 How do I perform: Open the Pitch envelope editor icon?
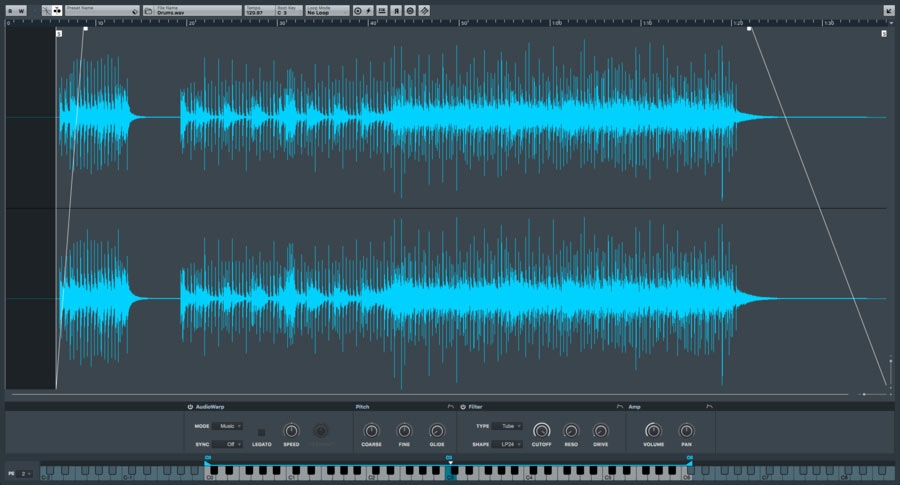click(451, 407)
